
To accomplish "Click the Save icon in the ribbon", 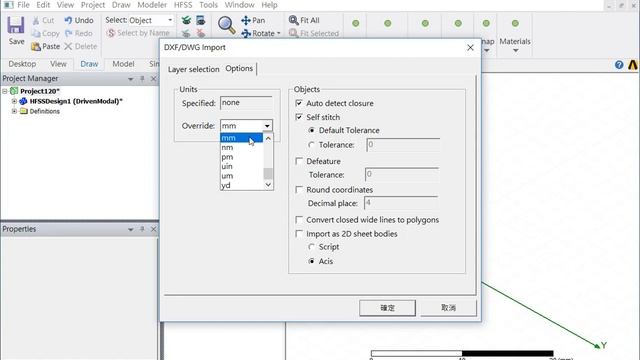I will (x=16, y=25).
